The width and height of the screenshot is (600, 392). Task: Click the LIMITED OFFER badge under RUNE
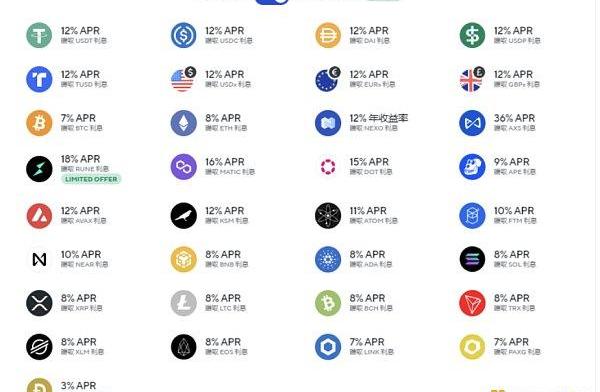click(x=91, y=179)
